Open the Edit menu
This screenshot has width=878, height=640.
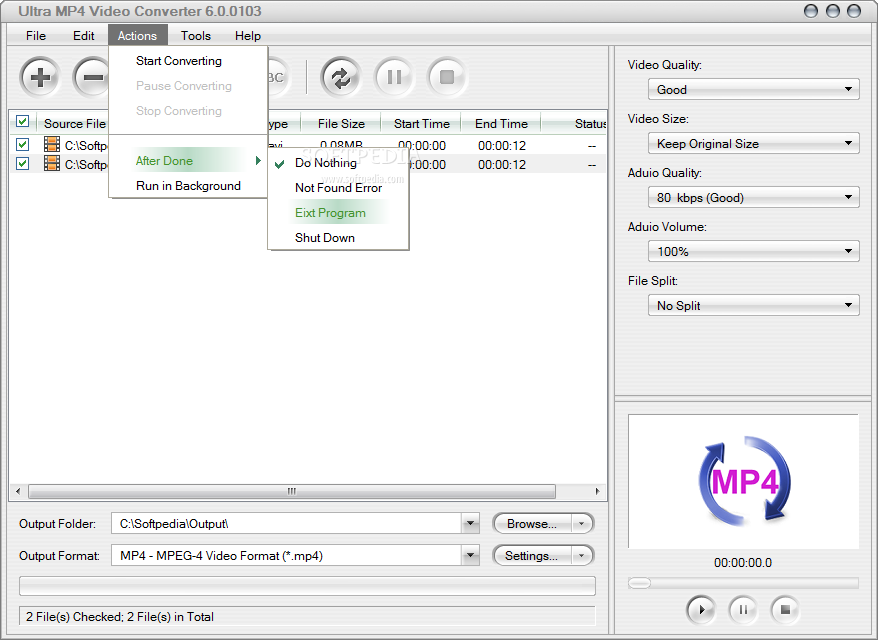click(83, 35)
